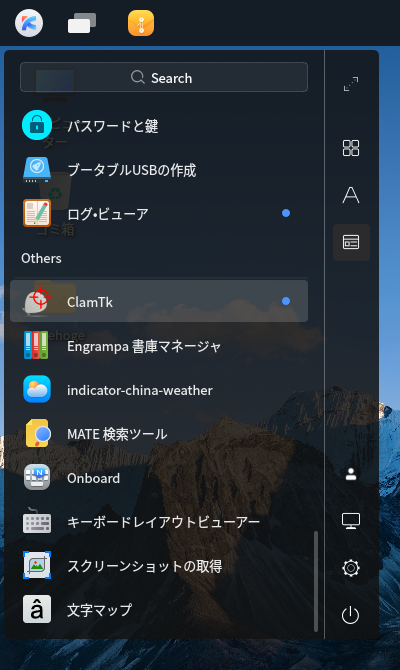Open settings gear in sidebar
400x670 pixels.
coord(351,568)
